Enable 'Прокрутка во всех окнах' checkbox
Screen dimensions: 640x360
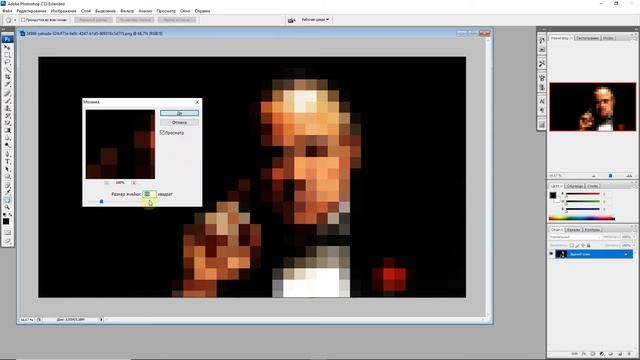23,20
